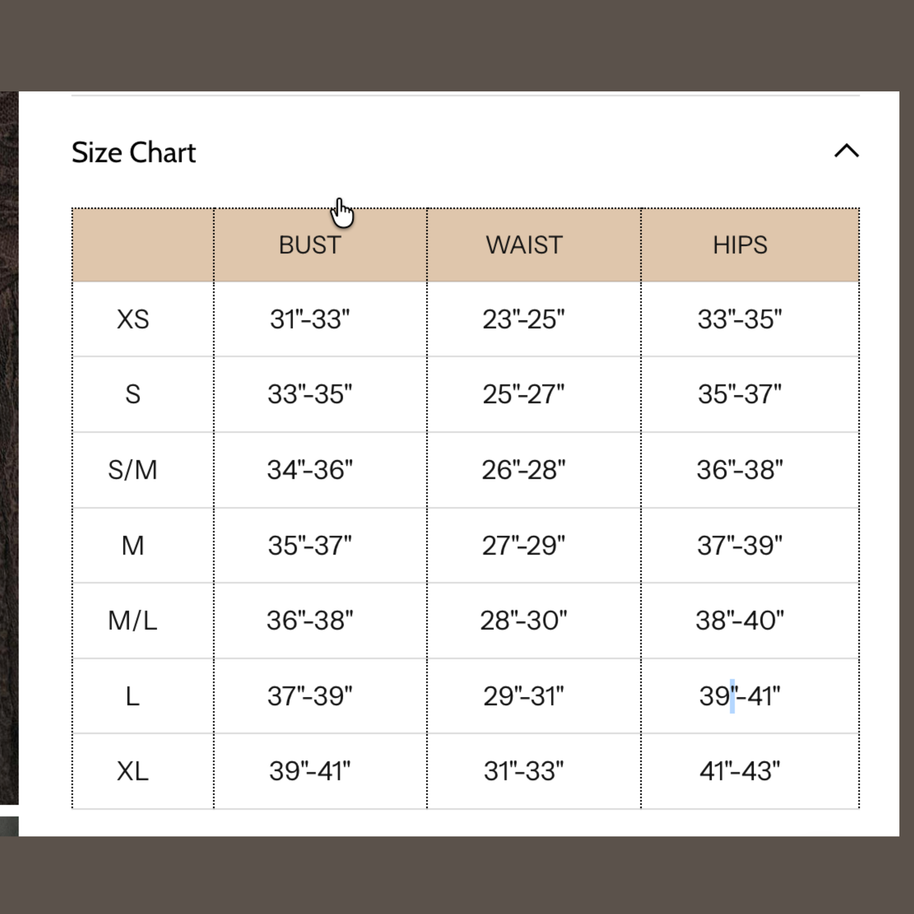Viewport: 914px width, 914px height.
Task: Select the WAIST column header
Action: coord(524,245)
